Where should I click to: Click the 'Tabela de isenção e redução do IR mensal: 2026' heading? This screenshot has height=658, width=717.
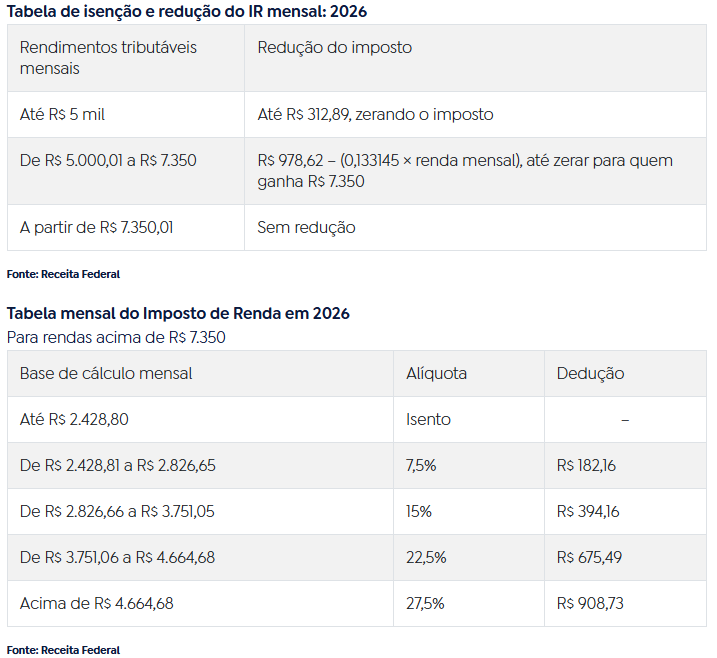[x=186, y=11]
